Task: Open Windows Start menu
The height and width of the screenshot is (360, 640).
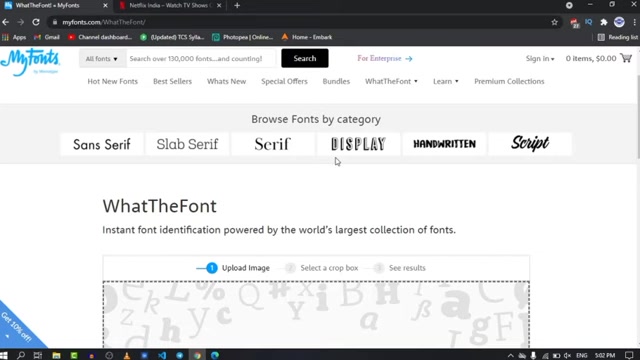Action: (4, 355)
